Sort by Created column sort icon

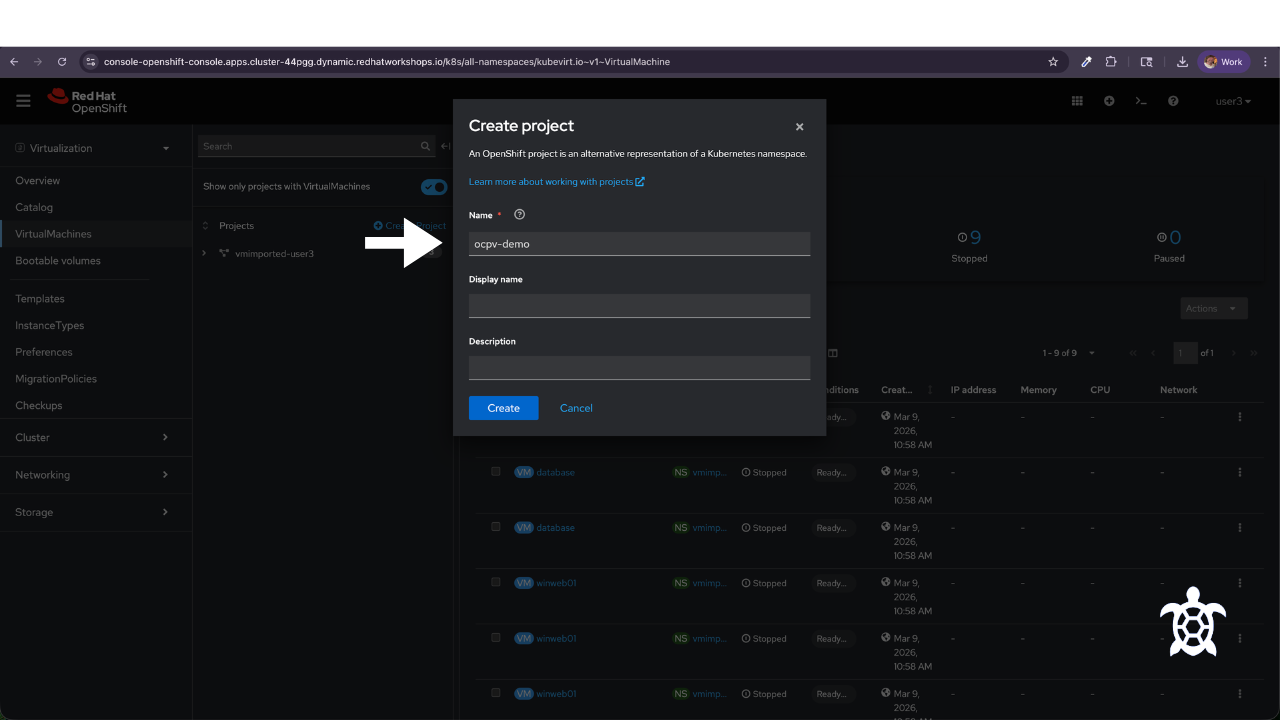pyautogui.click(x=930, y=390)
